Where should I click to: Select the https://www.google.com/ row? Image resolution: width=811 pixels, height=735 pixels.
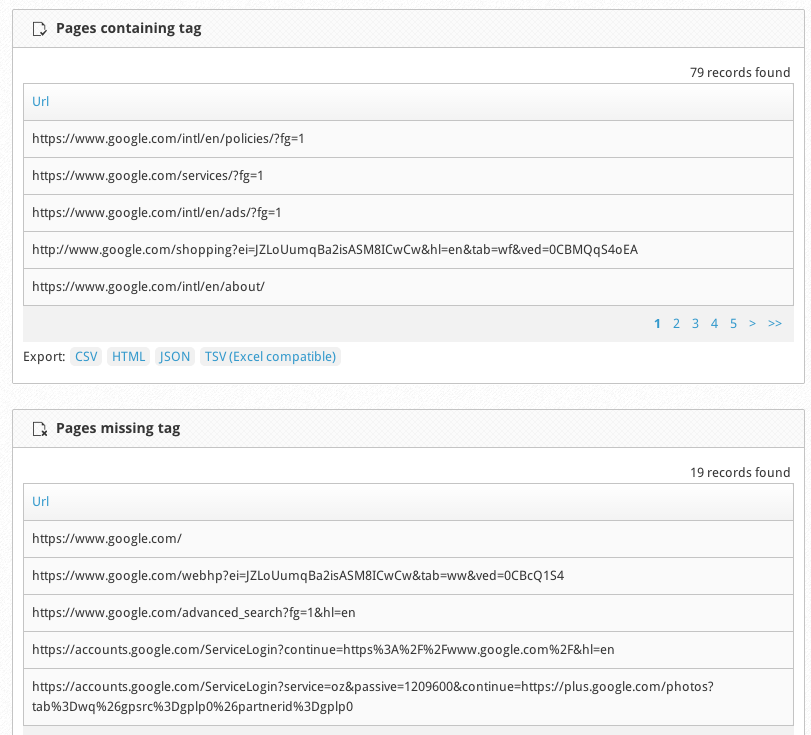click(x=408, y=539)
